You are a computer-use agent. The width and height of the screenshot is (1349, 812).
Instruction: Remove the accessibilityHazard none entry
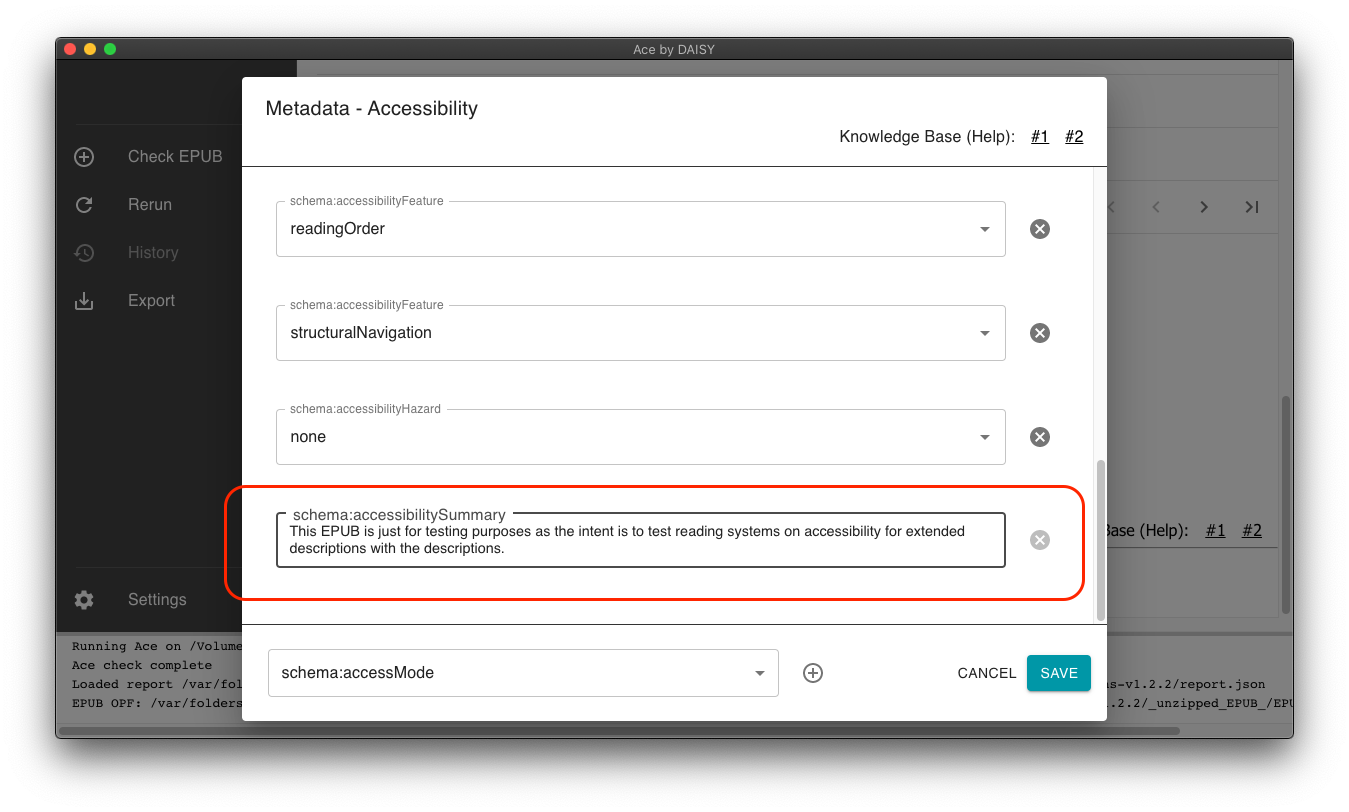pos(1040,437)
